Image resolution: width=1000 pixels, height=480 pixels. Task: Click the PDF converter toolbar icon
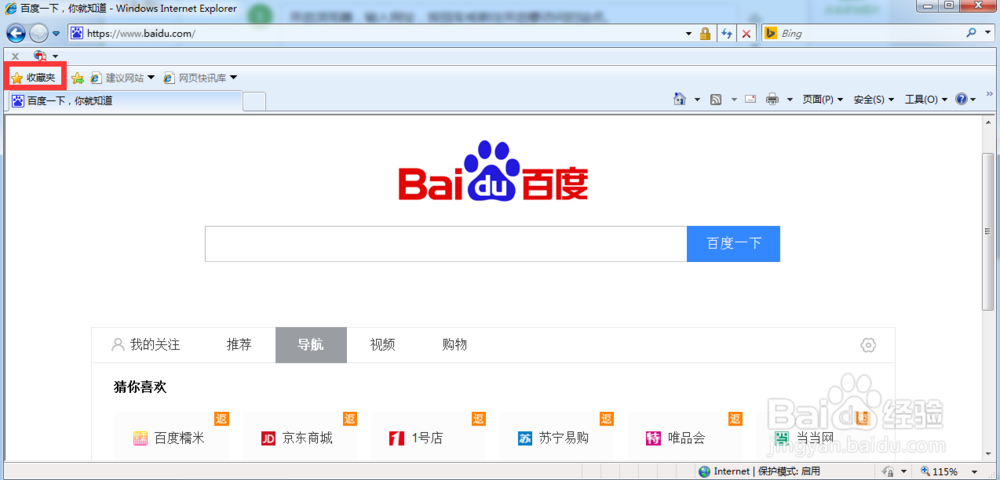click(40, 56)
